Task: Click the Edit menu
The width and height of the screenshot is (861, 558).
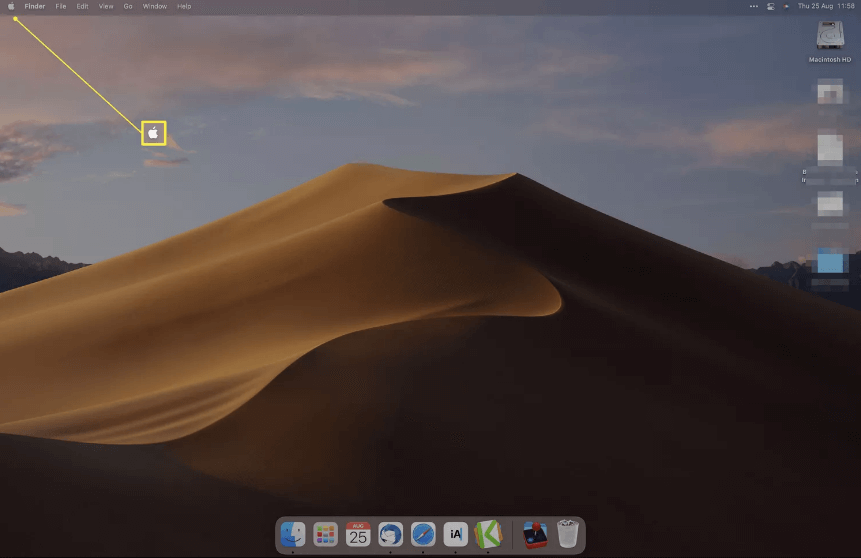Action: click(x=82, y=6)
